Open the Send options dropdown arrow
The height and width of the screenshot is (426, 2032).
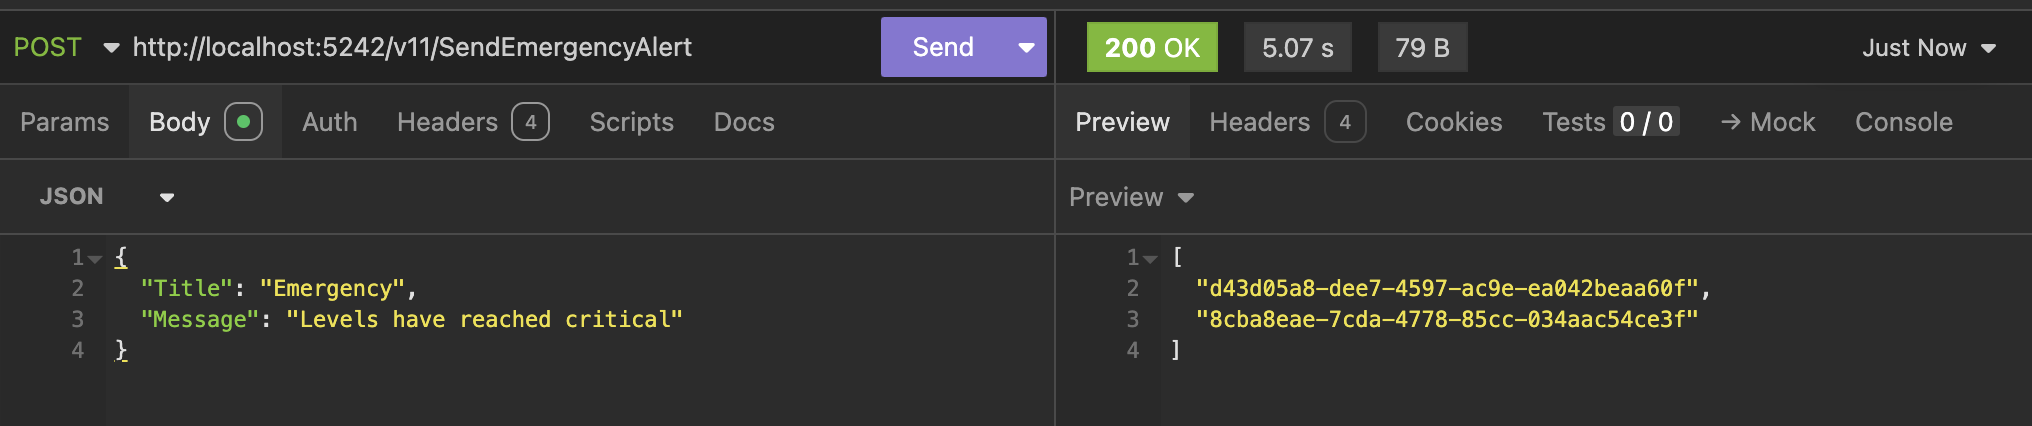[x=1026, y=47]
